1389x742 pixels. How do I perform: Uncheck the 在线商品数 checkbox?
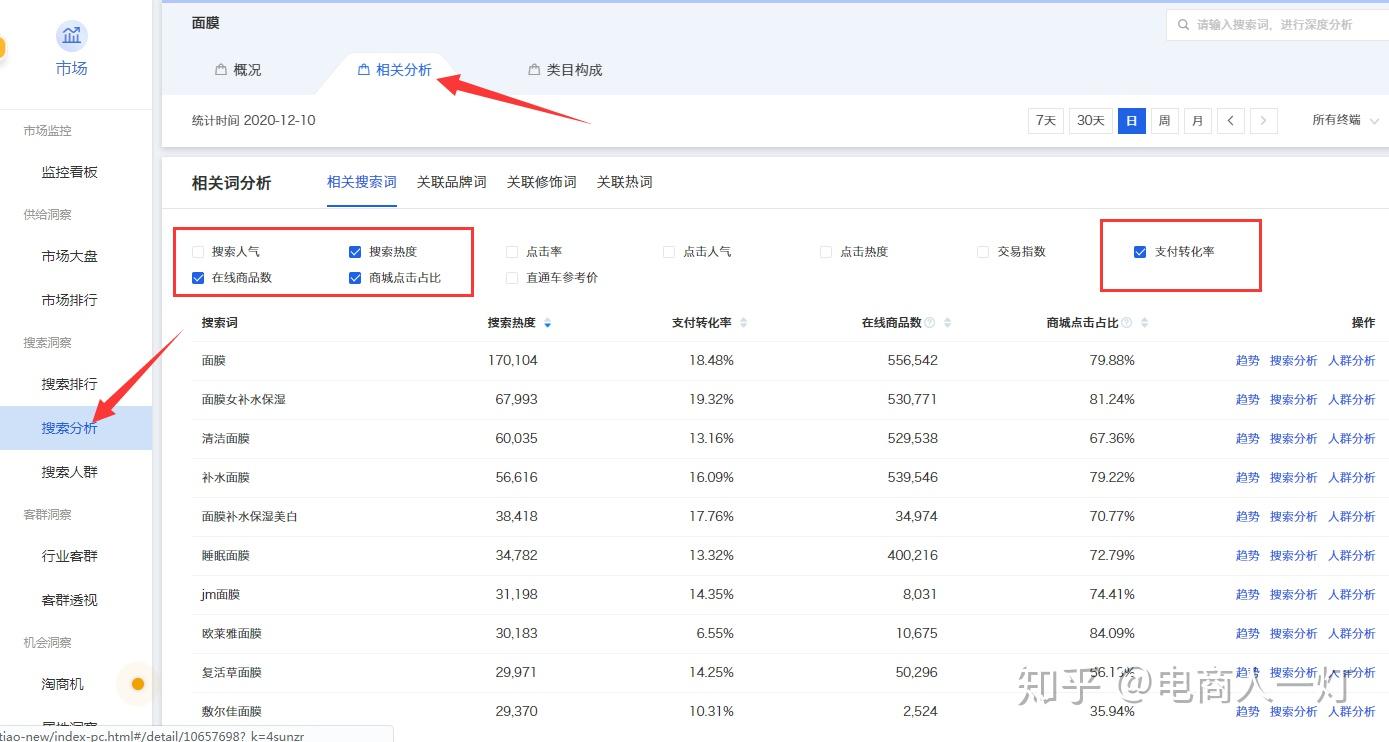(198, 278)
